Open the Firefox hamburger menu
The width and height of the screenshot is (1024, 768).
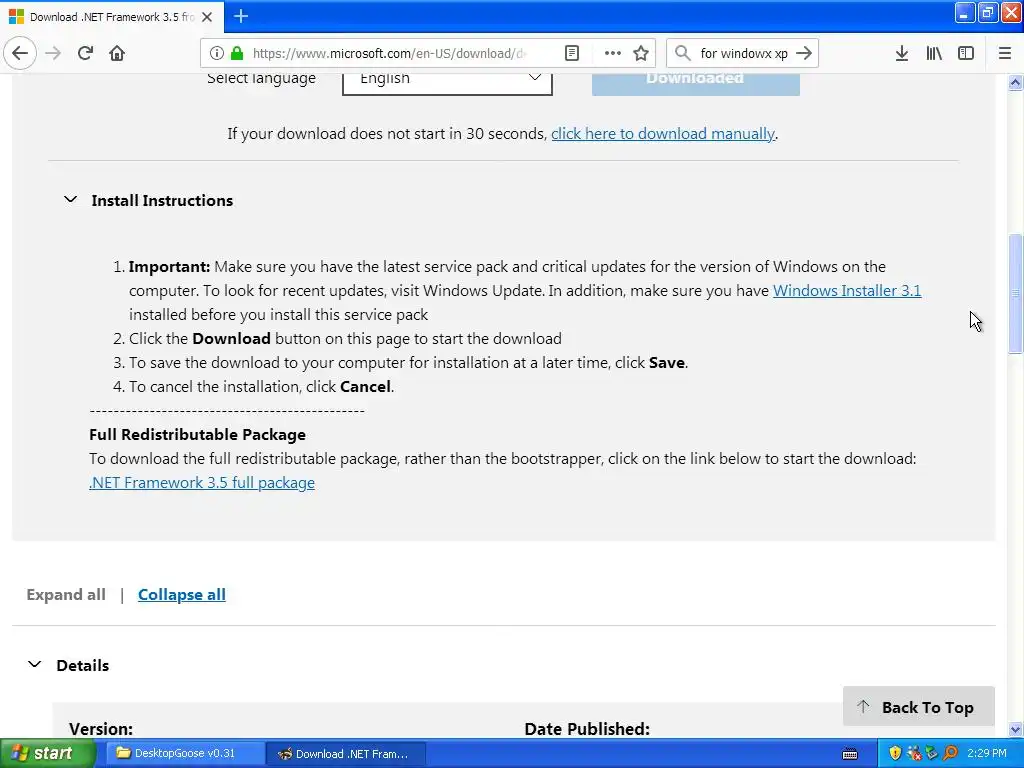[1005, 53]
